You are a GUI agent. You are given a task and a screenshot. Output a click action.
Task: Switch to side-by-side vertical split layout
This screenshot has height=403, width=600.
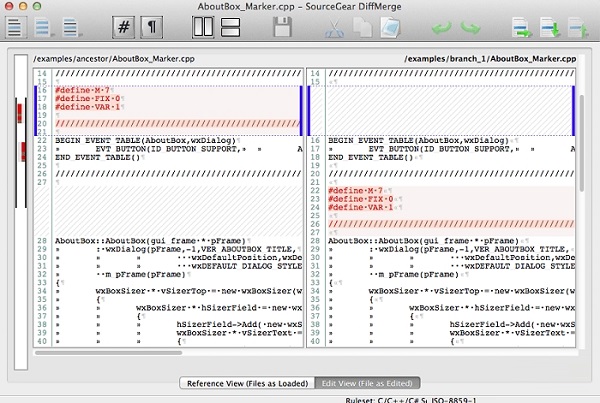pos(203,27)
